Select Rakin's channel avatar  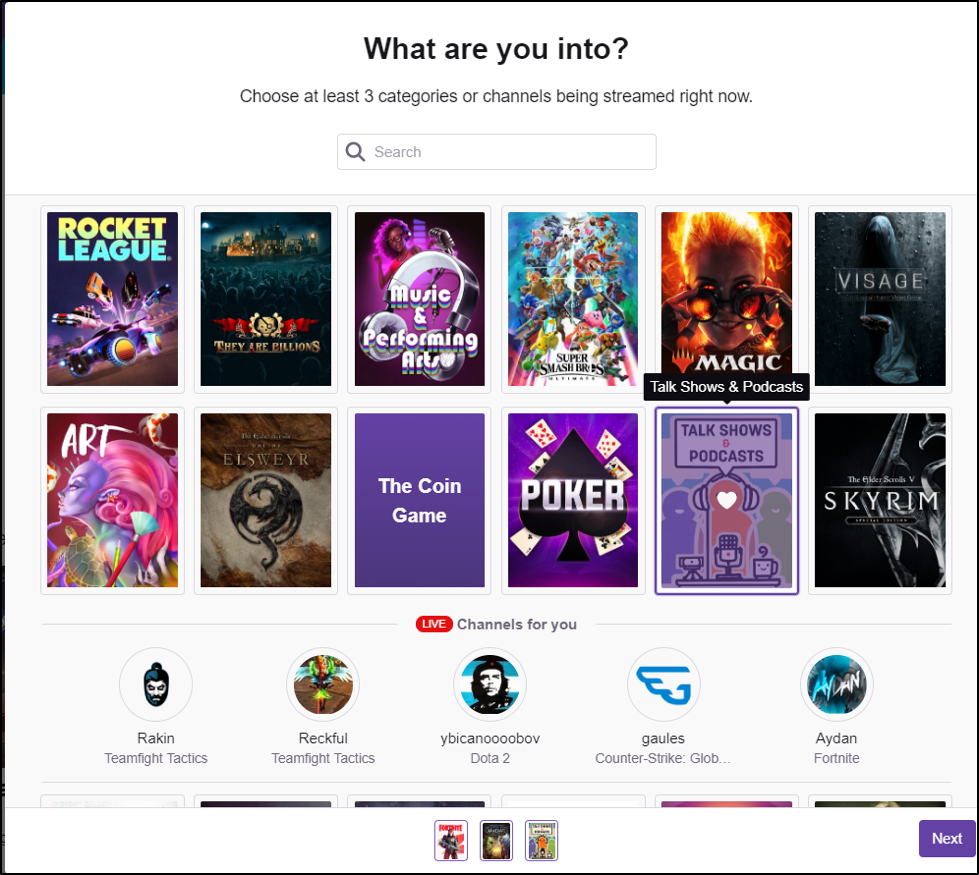156,685
